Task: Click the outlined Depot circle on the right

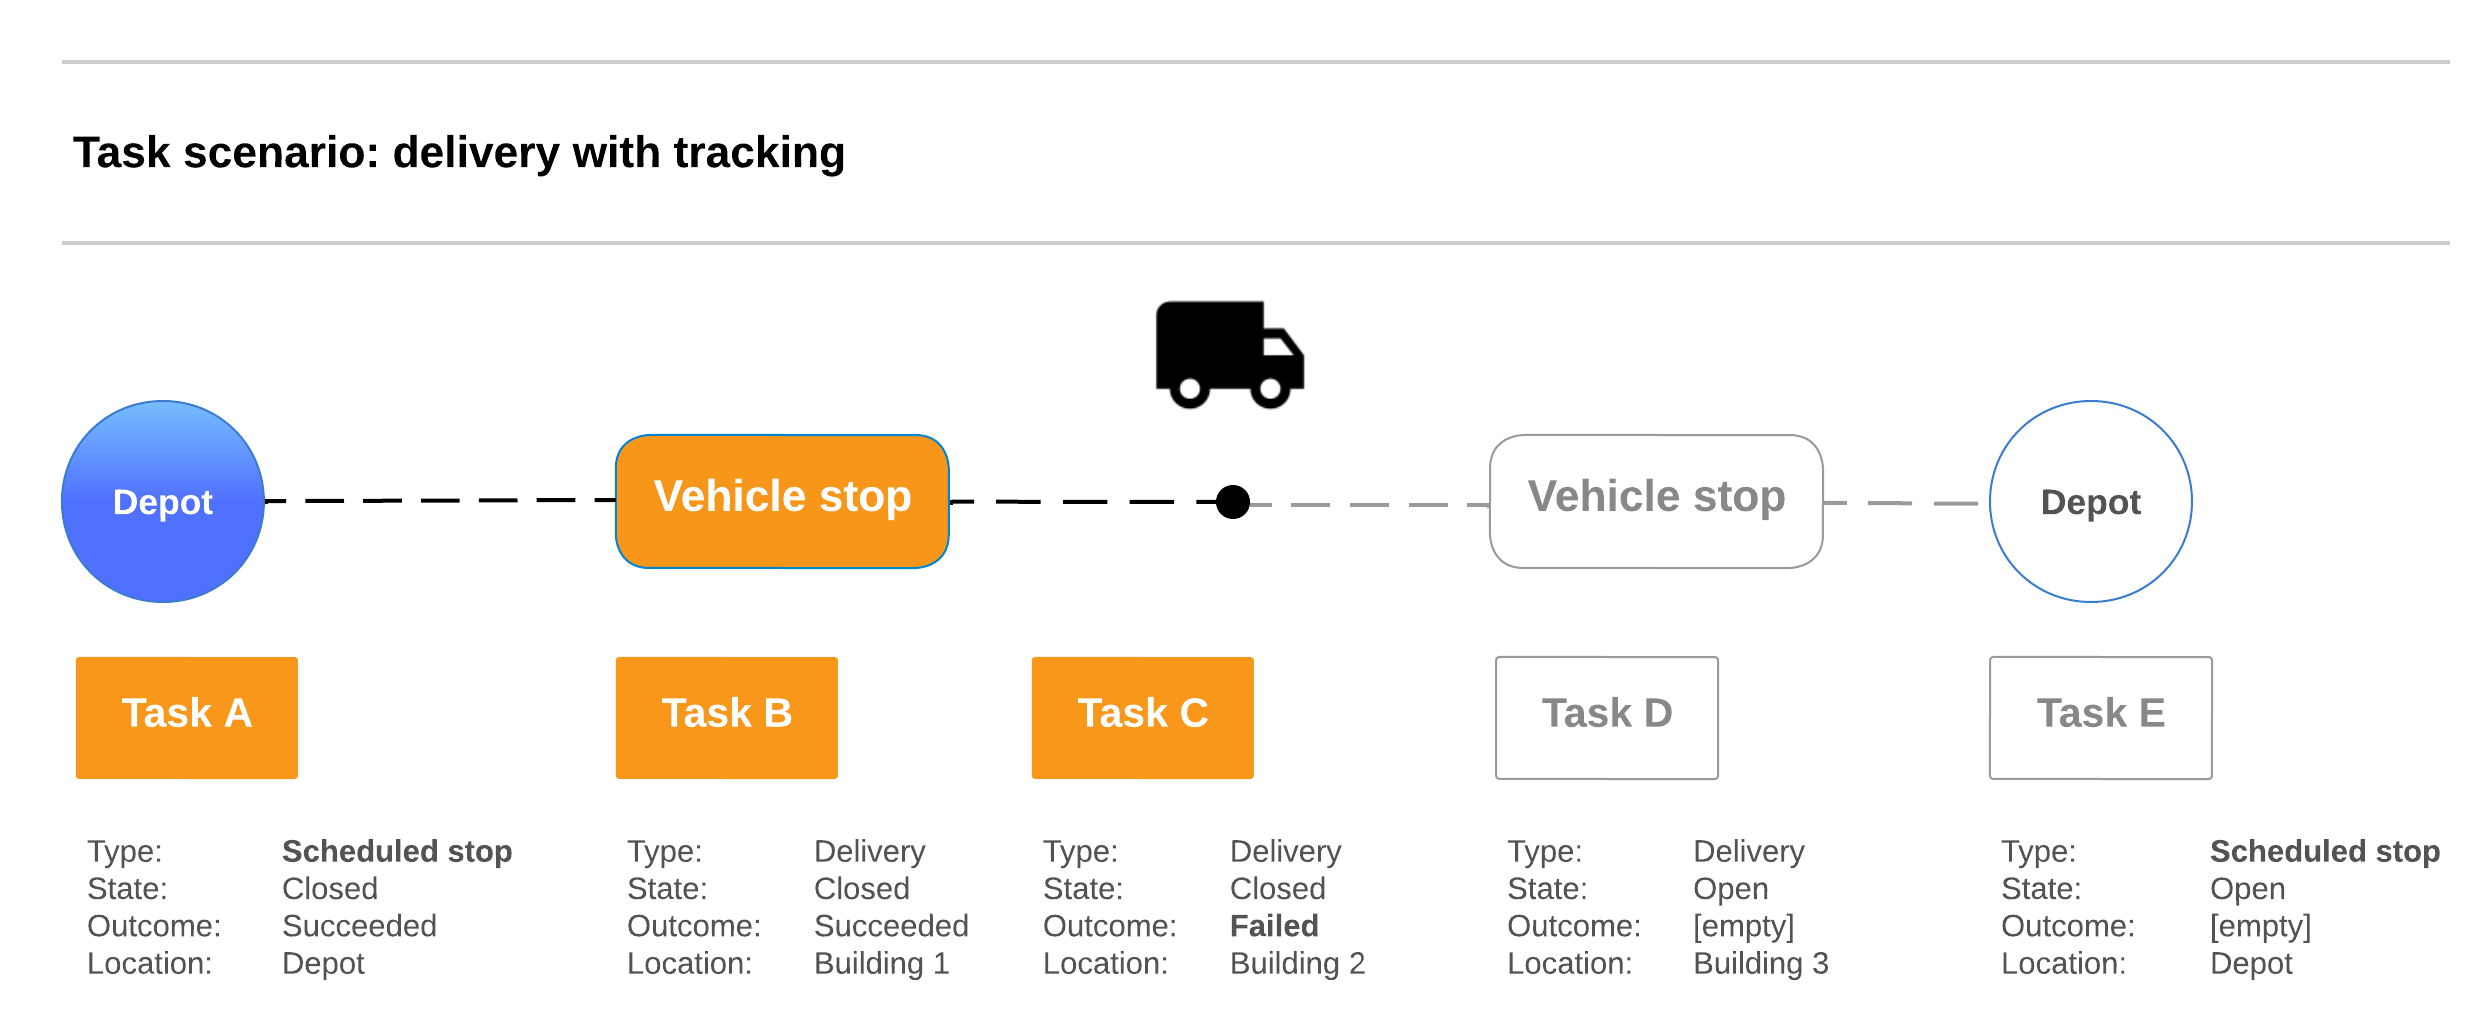Action: [2090, 501]
